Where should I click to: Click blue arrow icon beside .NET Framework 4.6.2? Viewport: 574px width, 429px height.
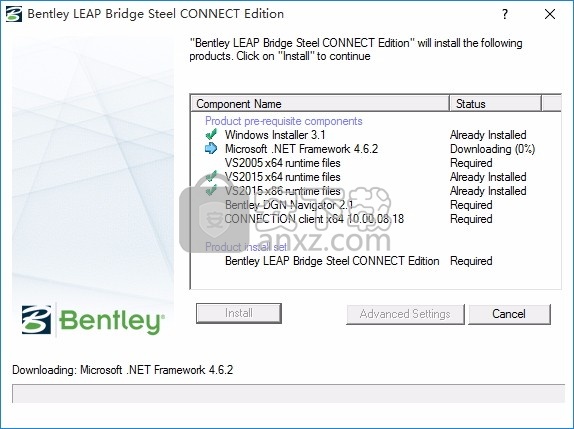[211, 148]
